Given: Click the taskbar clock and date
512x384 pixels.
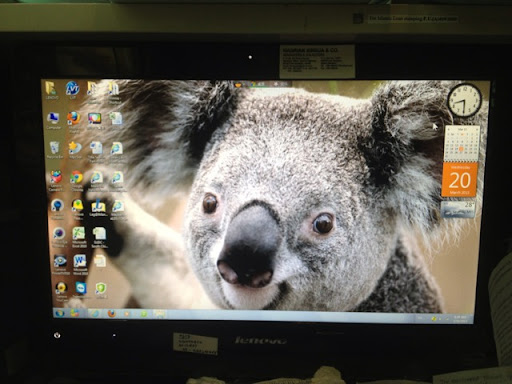Looking at the screenshot, I should [x=461, y=319].
